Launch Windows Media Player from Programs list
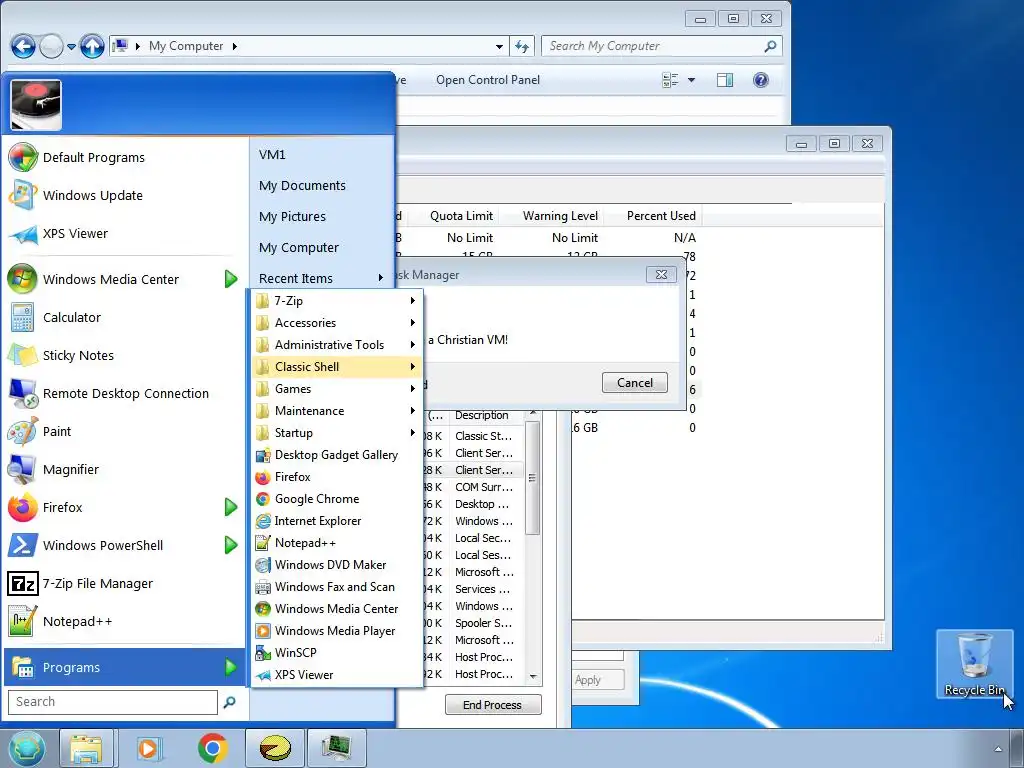1024x768 pixels. coord(336,631)
